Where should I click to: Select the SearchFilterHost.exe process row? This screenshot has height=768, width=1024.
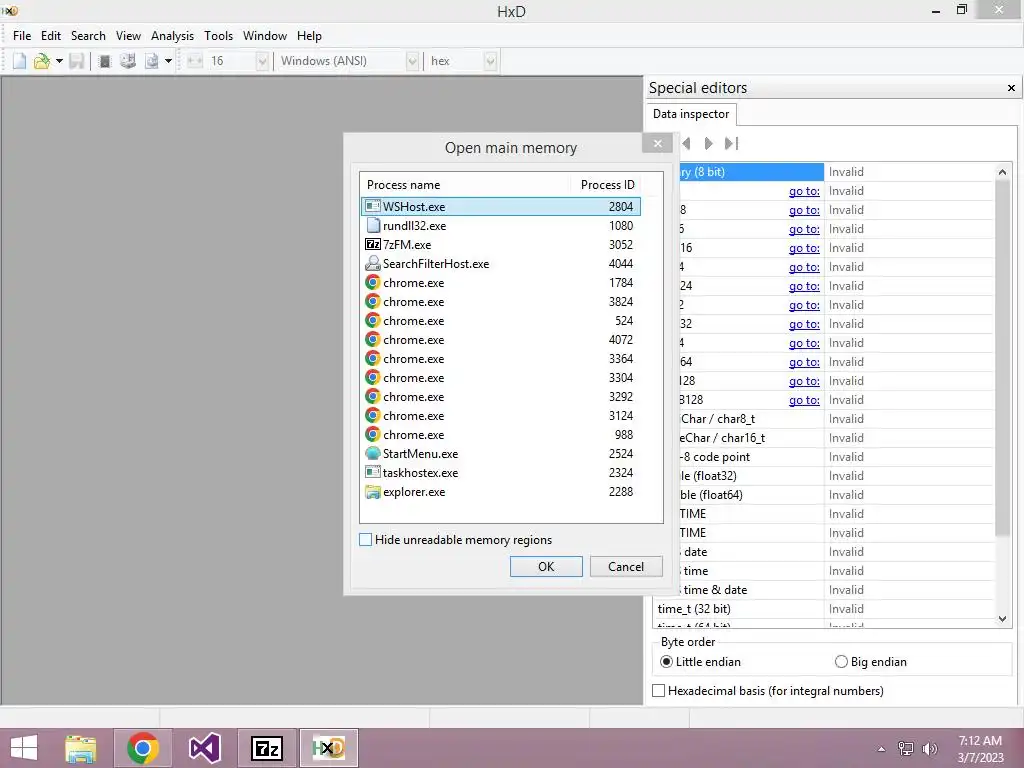501,263
